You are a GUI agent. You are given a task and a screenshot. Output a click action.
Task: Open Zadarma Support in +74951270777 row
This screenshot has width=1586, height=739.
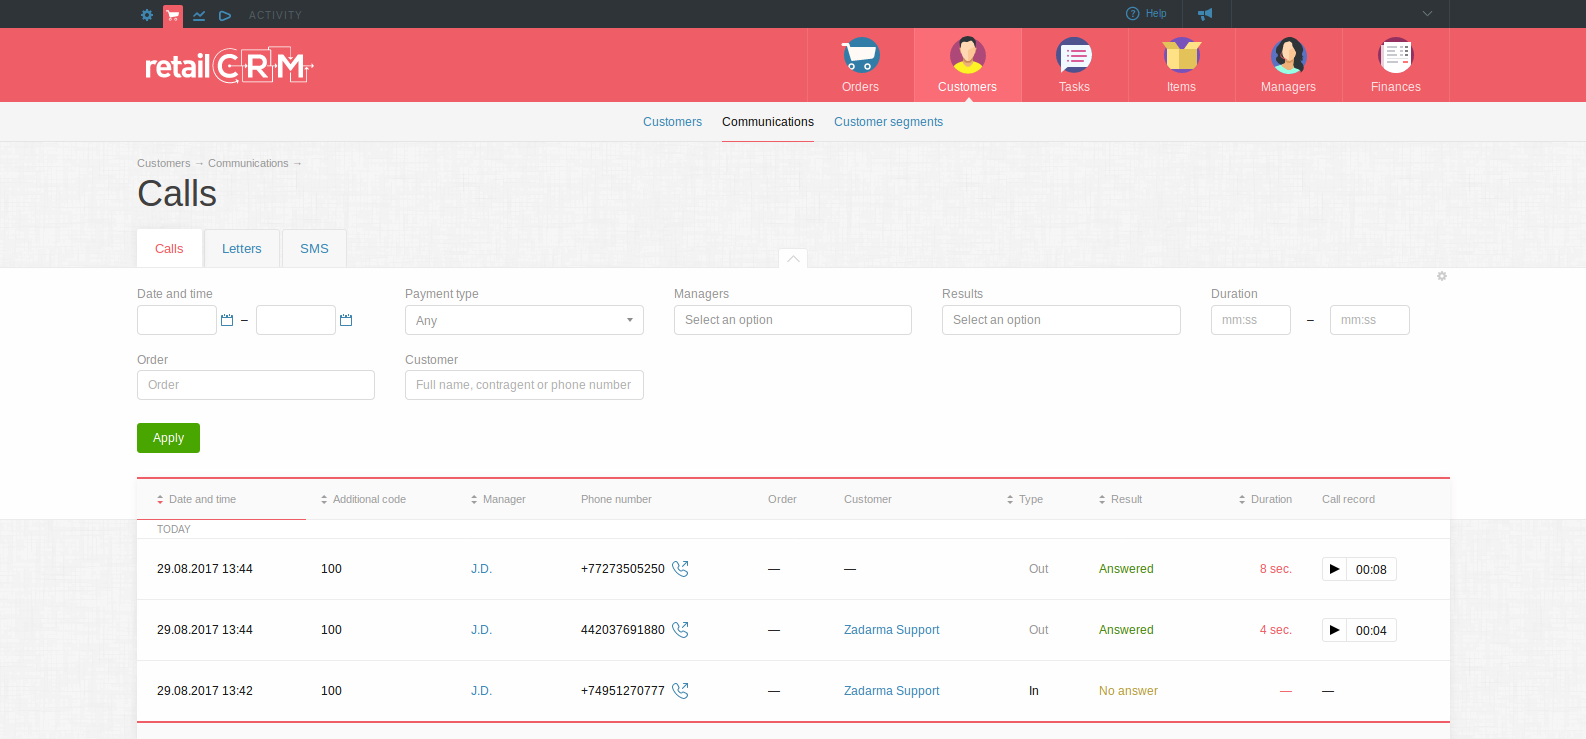(x=892, y=691)
